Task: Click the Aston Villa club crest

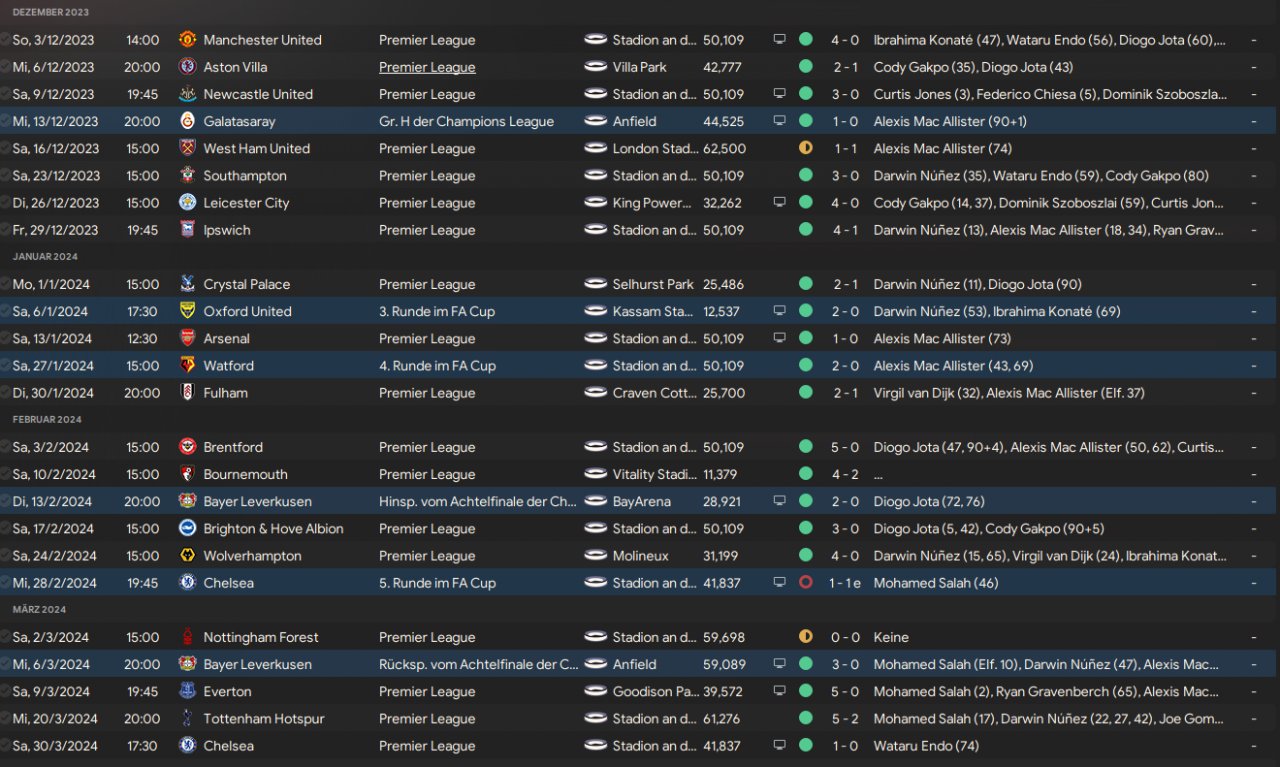Action: point(187,67)
